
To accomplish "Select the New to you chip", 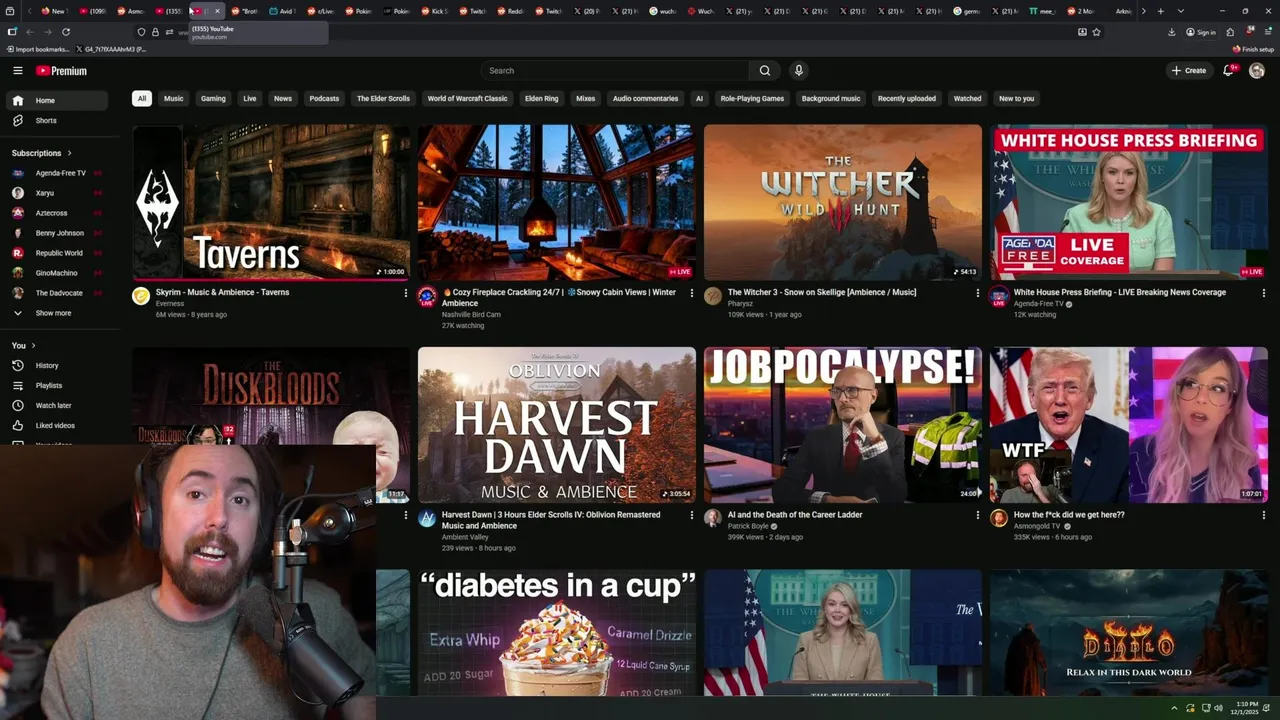I will [1017, 98].
